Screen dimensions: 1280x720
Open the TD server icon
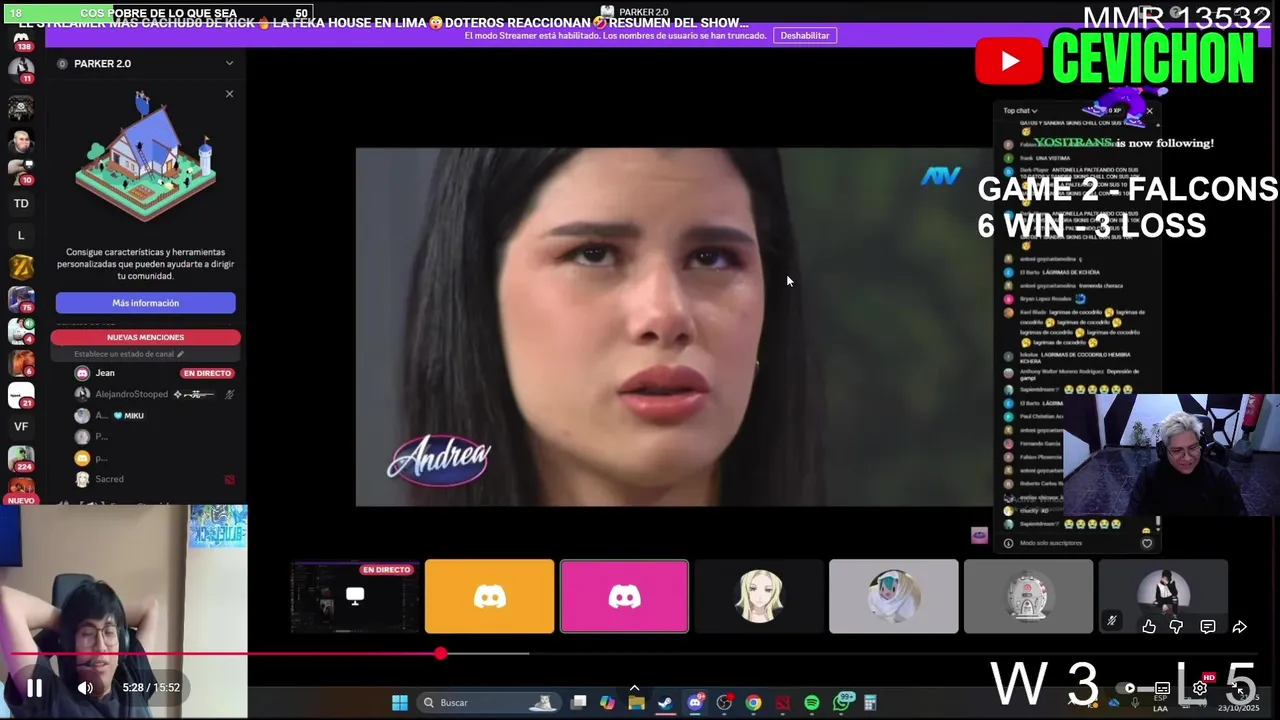[x=21, y=203]
